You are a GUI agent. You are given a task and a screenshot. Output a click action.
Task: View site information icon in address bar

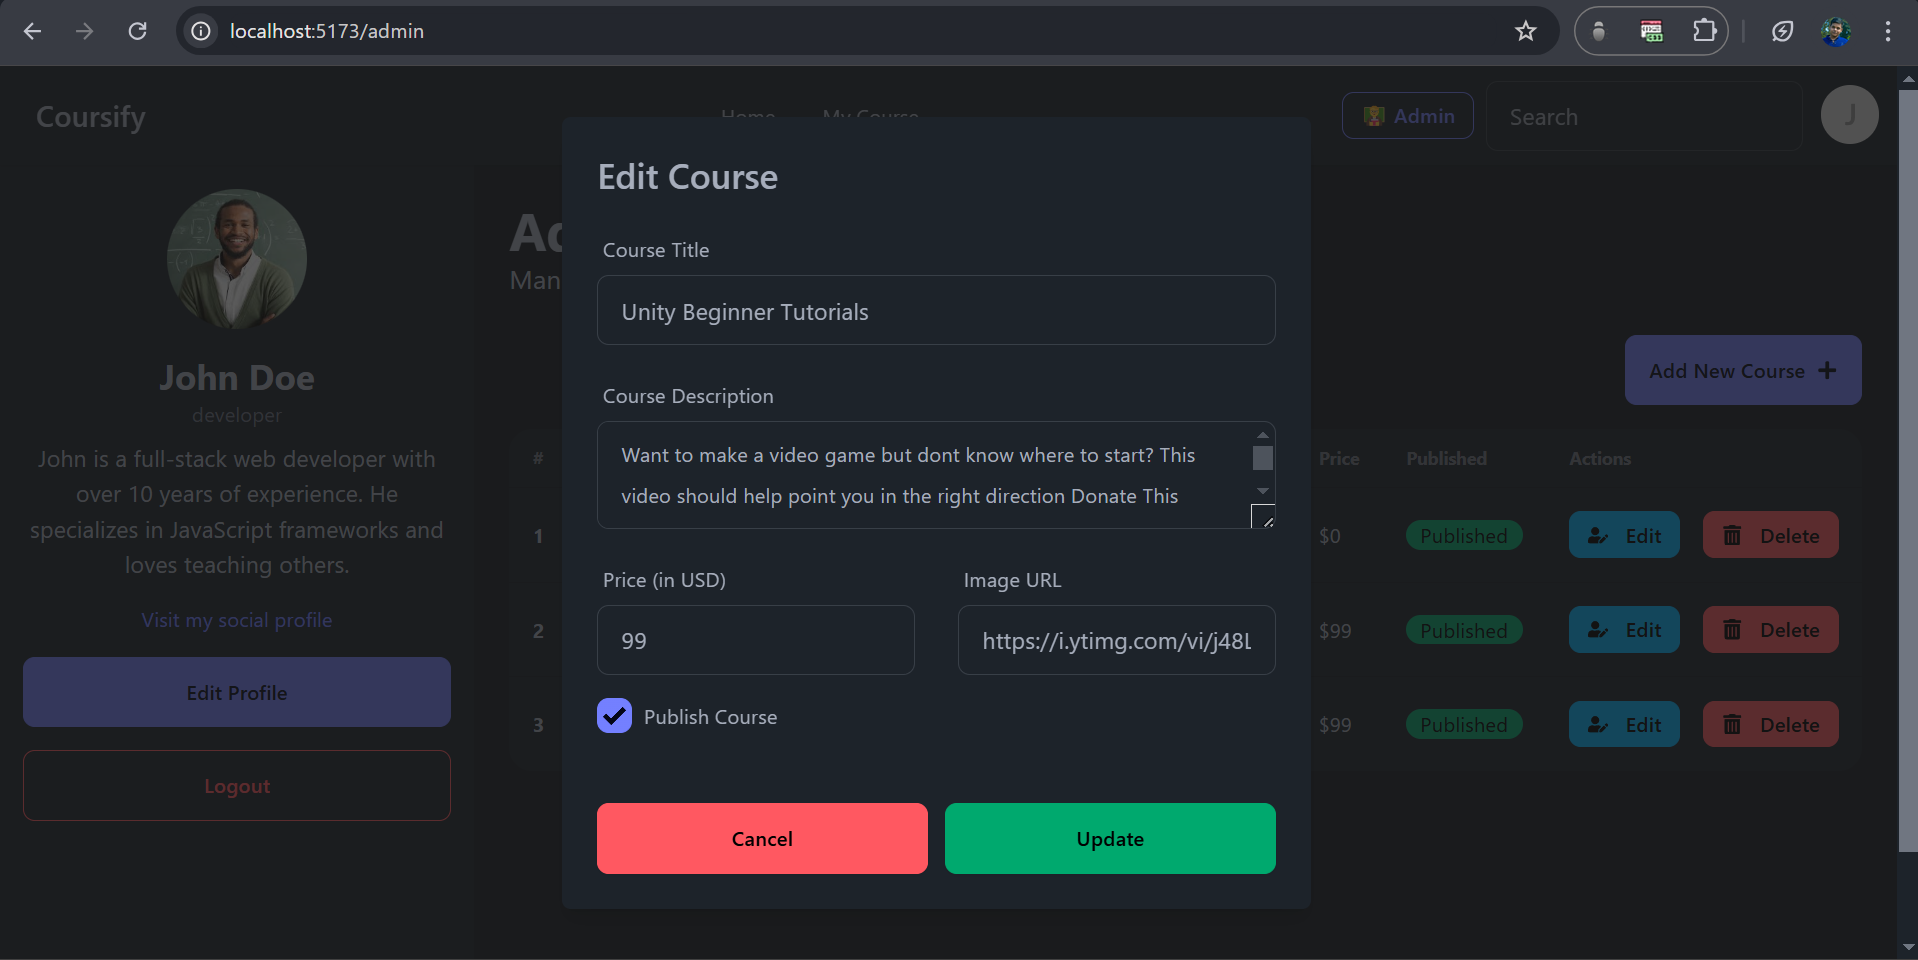201,31
